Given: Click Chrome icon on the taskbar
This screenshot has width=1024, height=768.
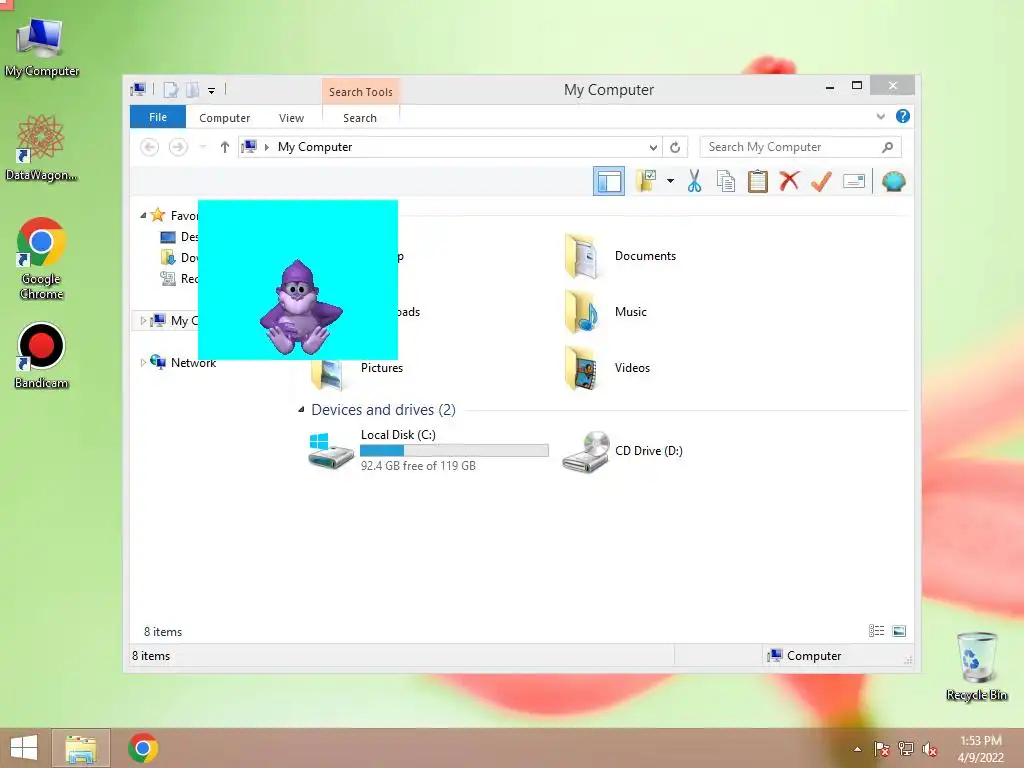Looking at the screenshot, I should [143, 748].
